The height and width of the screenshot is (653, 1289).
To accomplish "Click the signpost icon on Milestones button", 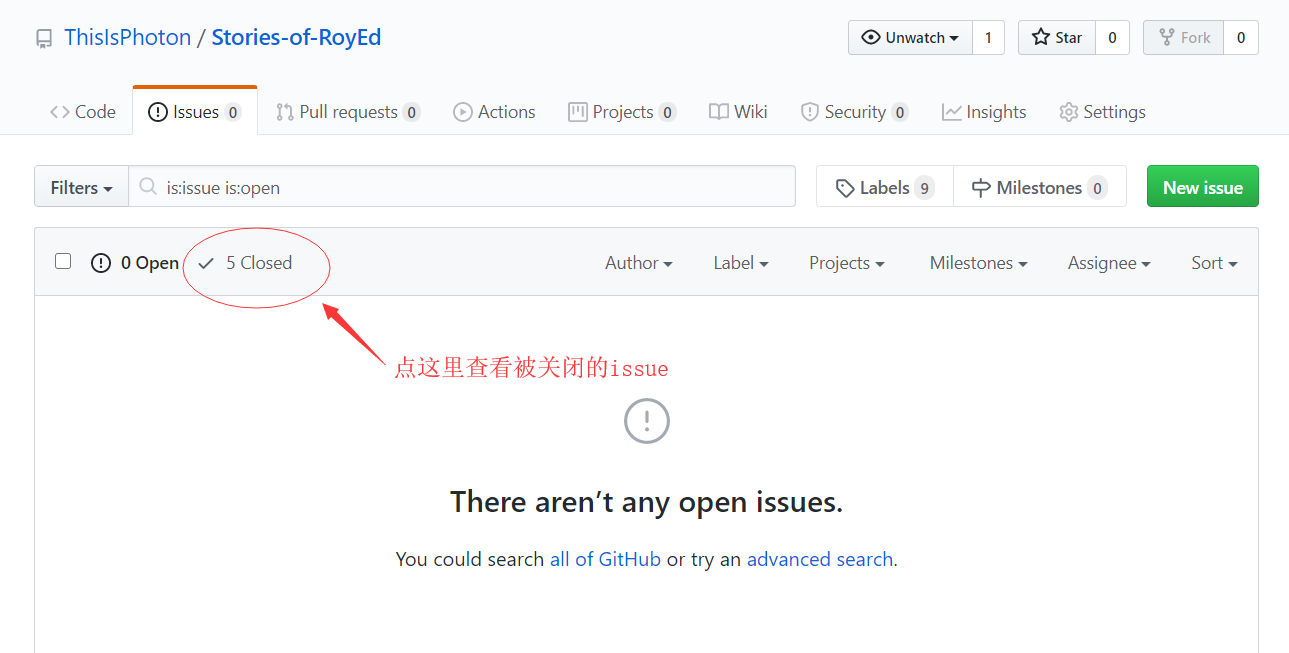I will coord(981,188).
